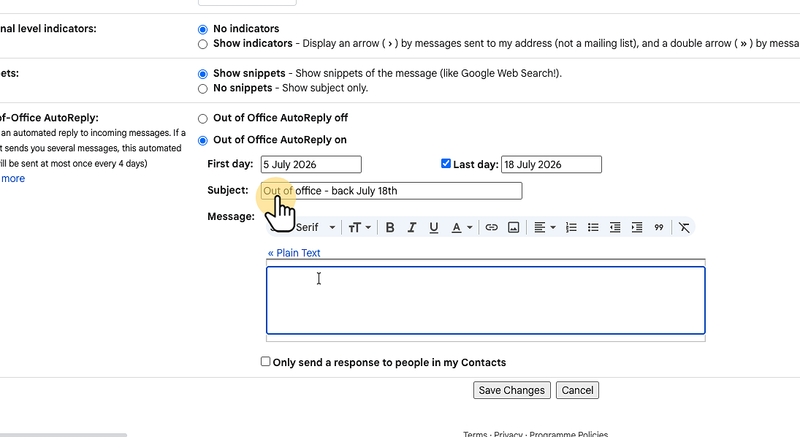Remove formatting from the message text
800x437 pixels.
[684, 227]
